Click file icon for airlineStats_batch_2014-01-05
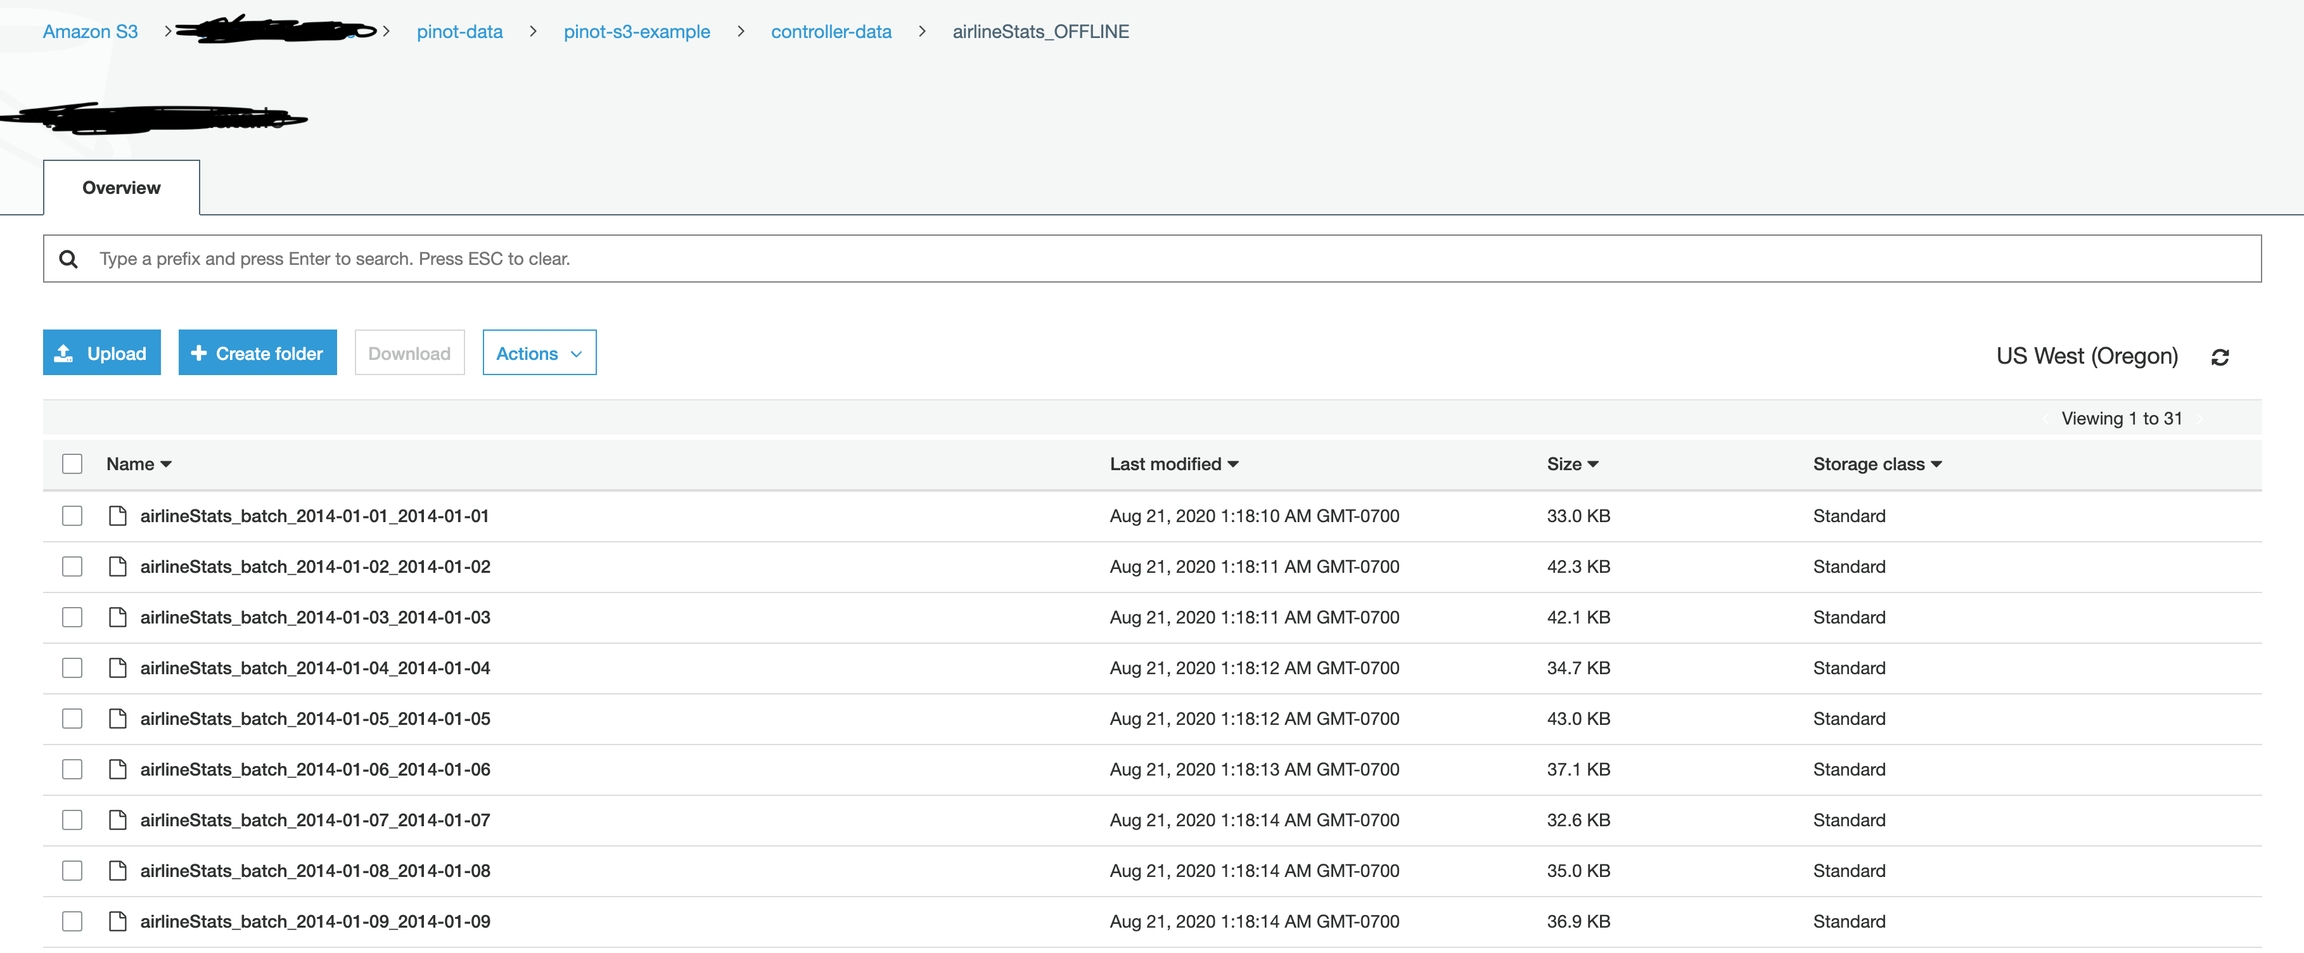The width and height of the screenshot is (2304, 953). click(x=117, y=719)
